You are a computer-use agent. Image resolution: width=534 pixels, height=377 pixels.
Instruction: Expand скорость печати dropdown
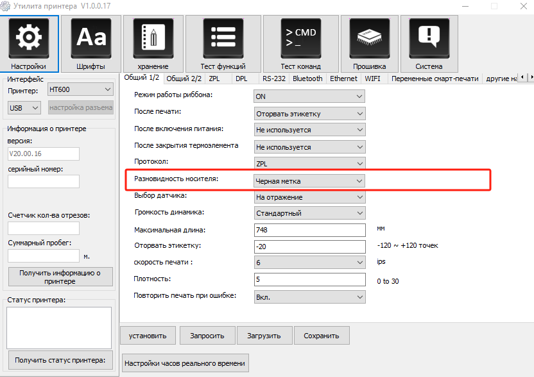click(309, 262)
